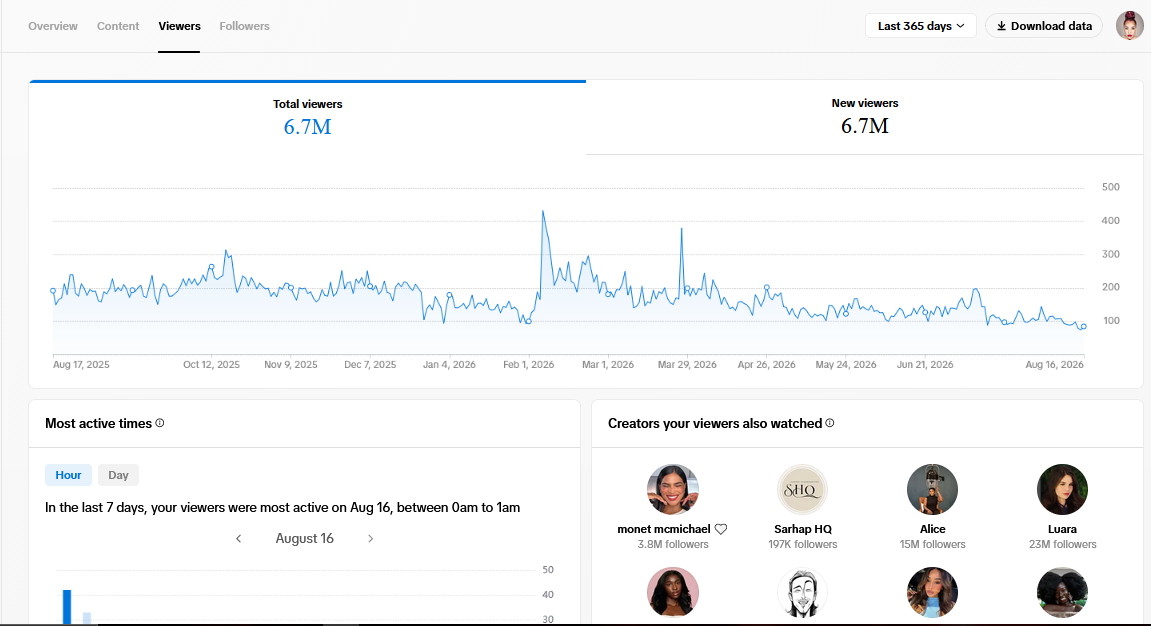Select the New viewers metric panel

pyautogui.click(x=865, y=117)
